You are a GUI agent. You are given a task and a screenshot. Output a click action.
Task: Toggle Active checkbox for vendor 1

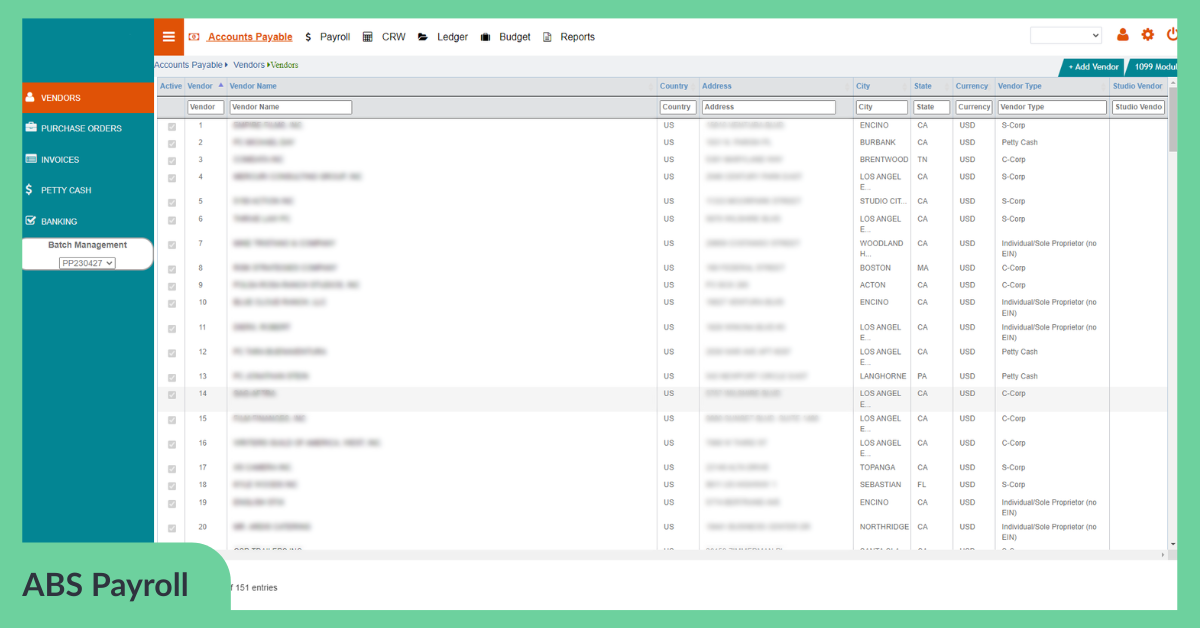pyautogui.click(x=172, y=127)
